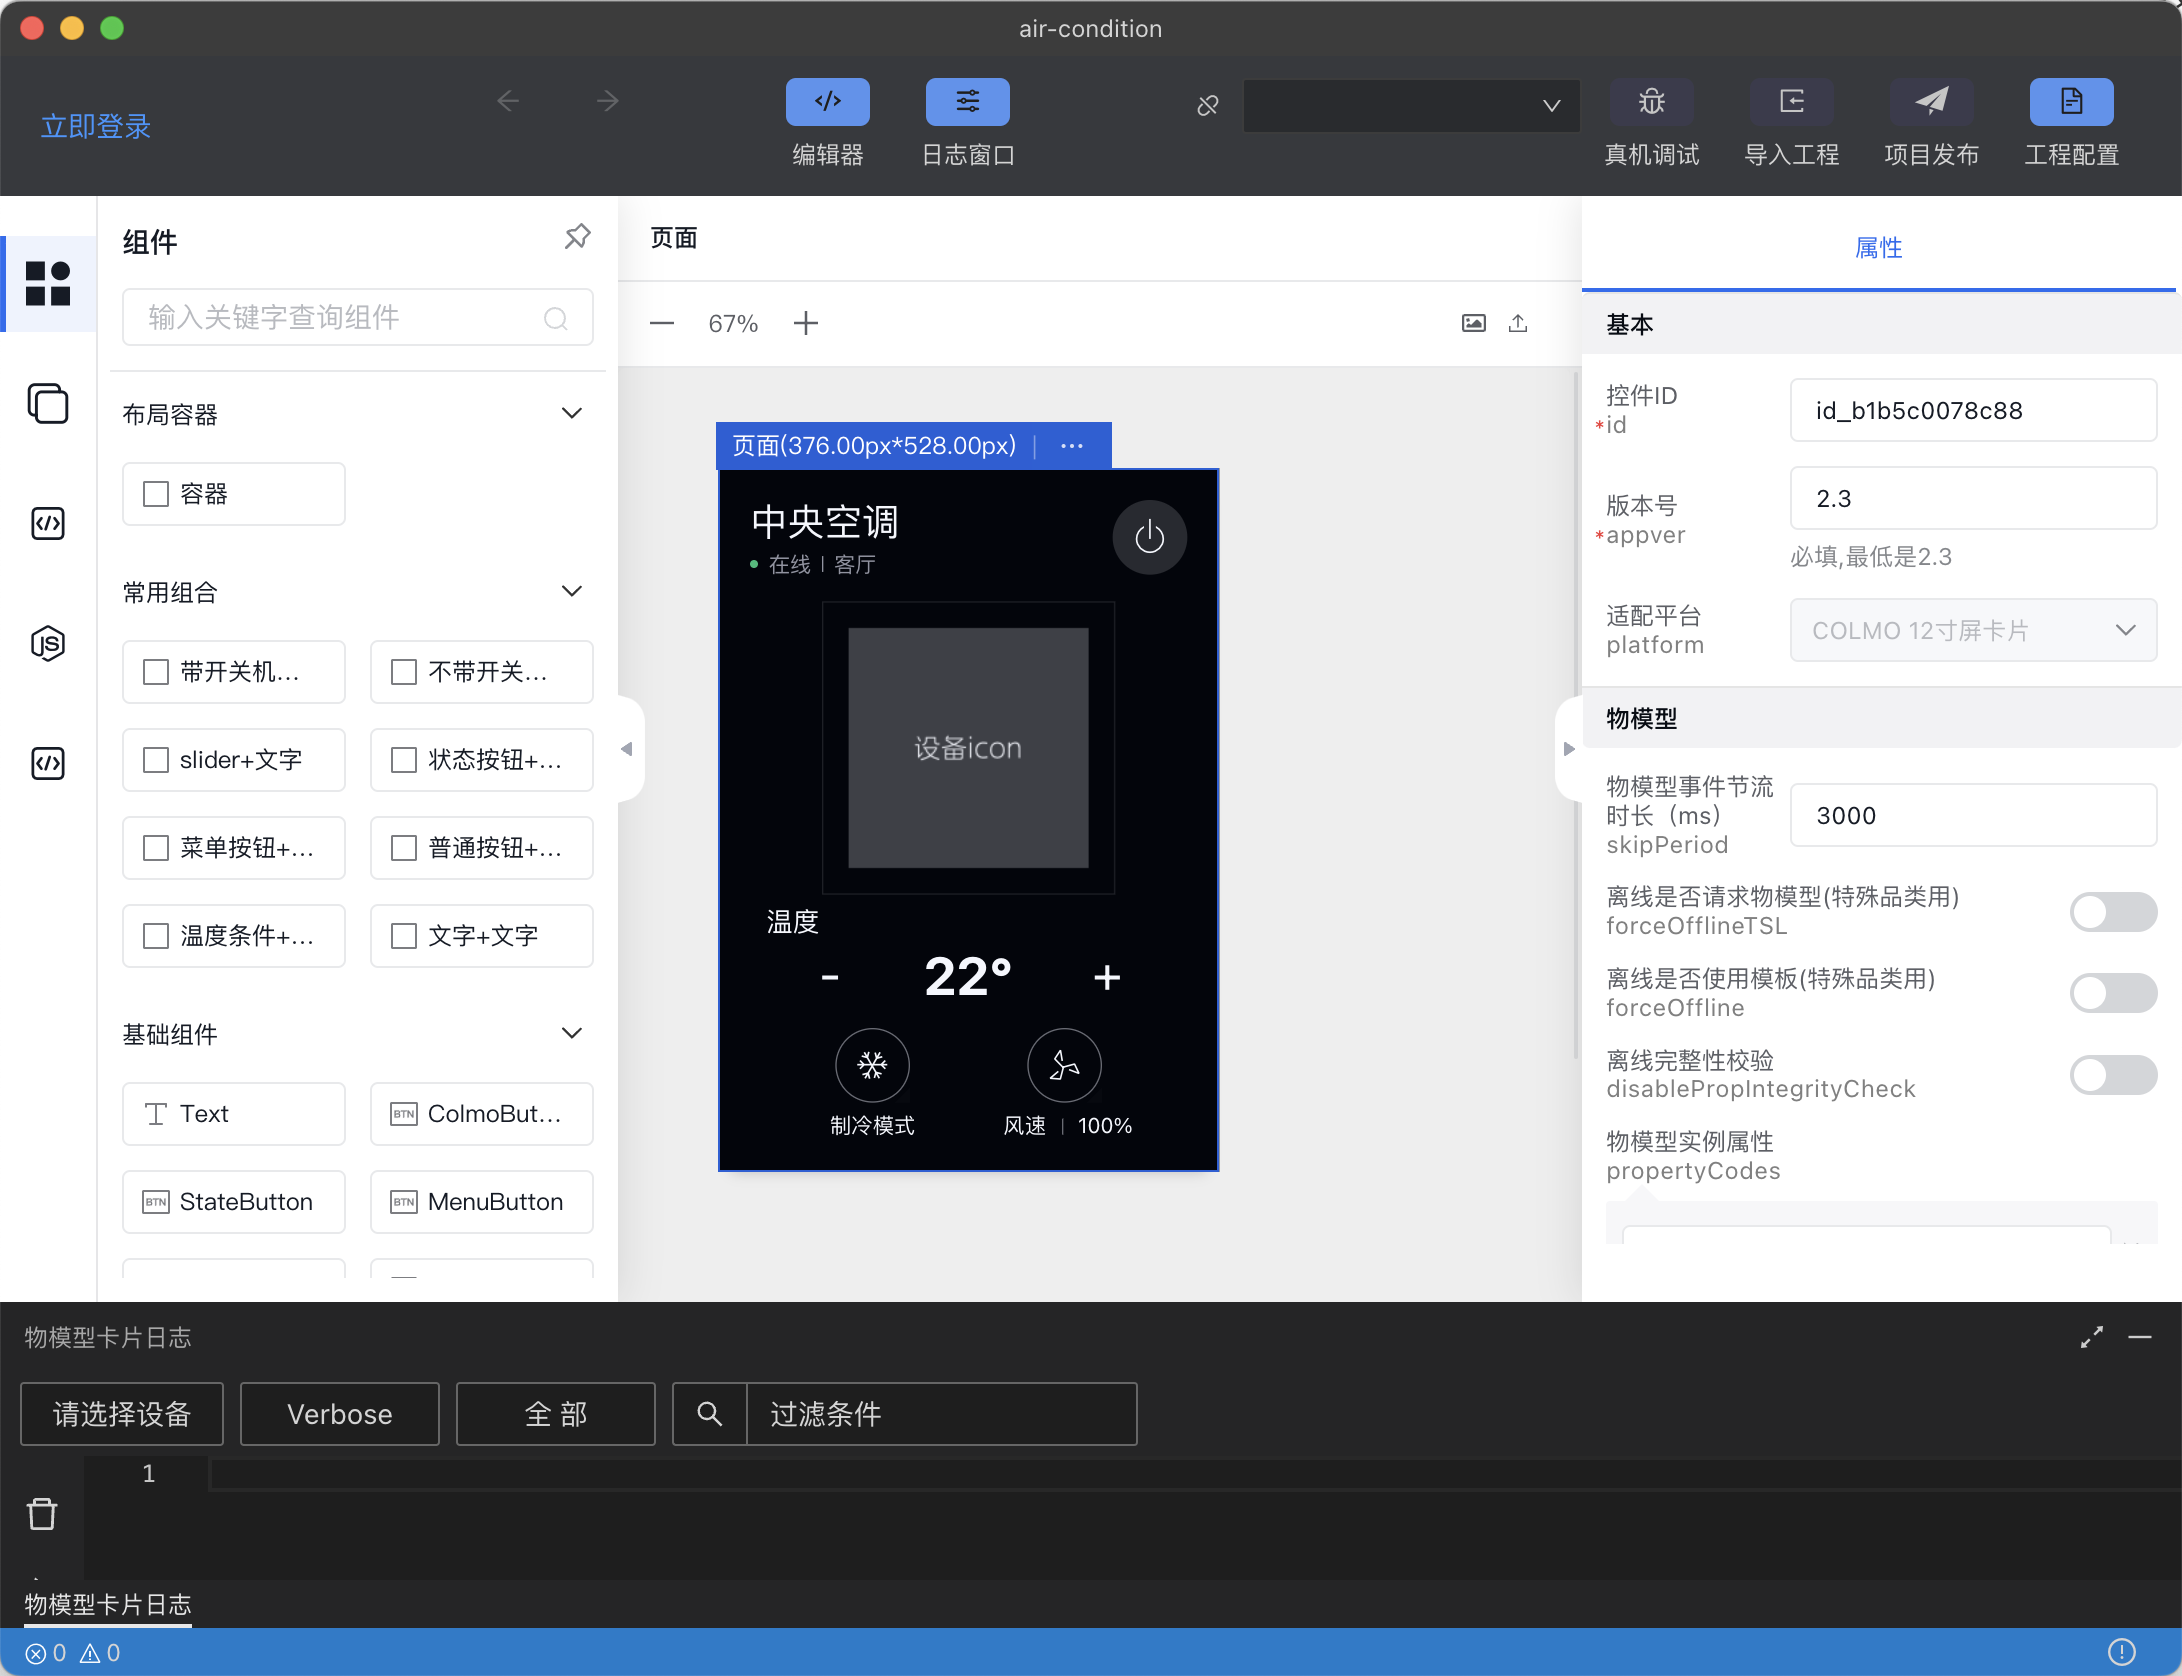Zoom out the canvas with minus
This screenshot has width=2182, height=1676.
click(x=662, y=323)
